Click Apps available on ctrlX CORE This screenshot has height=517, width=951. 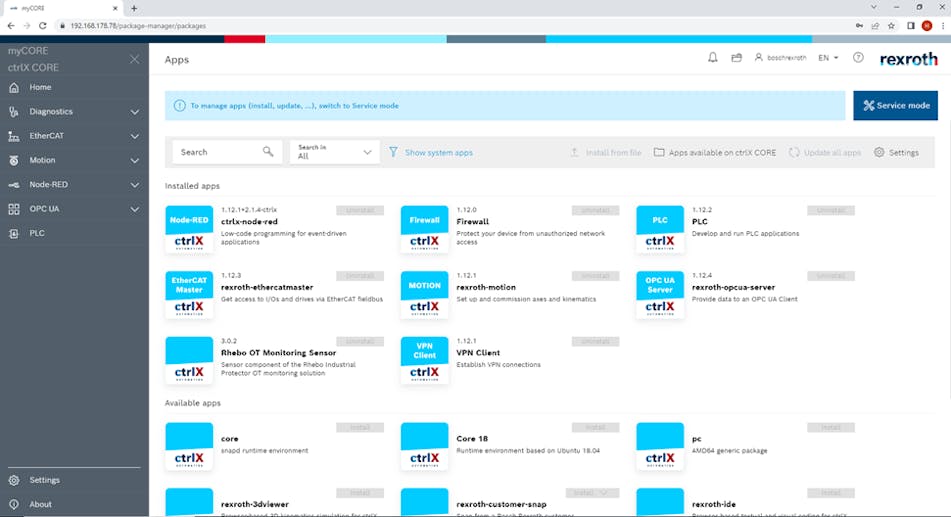(x=715, y=152)
